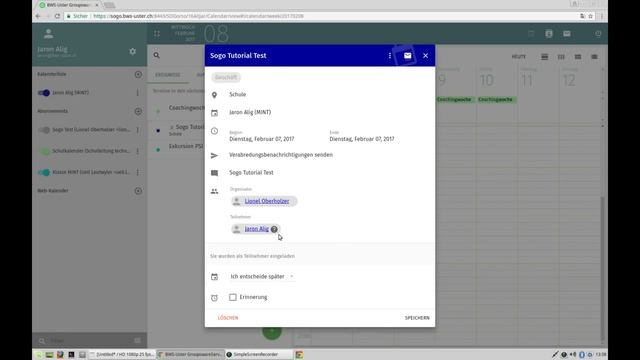Viewport: 640px width, 360px height.
Task: Open options menu for Jaron Alig (MINT) calendar
Action: pyautogui.click(x=138, y=93)
